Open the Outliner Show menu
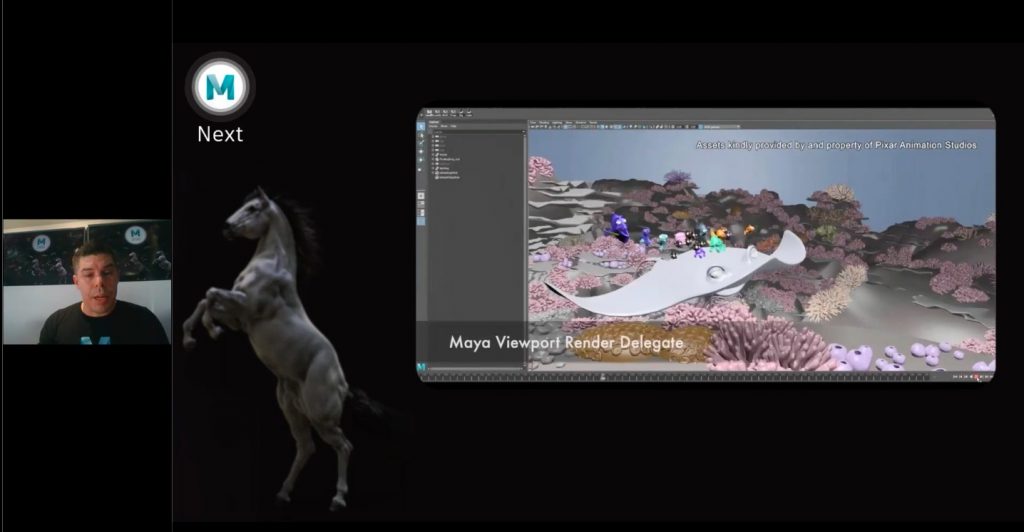 click(x=444, y=126)
